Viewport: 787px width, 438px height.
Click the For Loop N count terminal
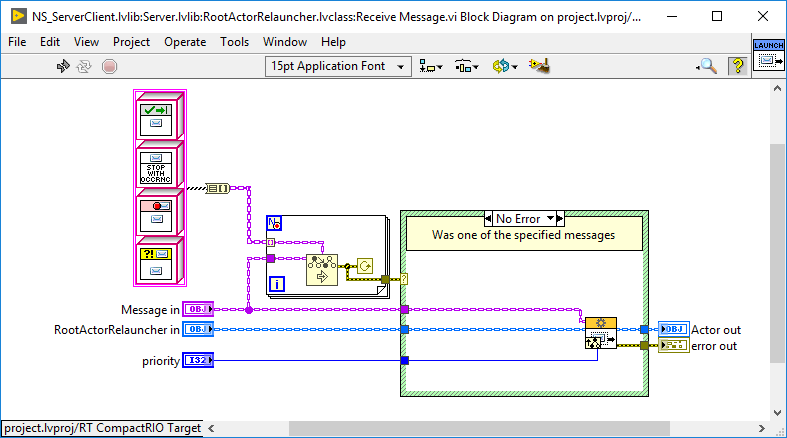click(x=274, y=223)
